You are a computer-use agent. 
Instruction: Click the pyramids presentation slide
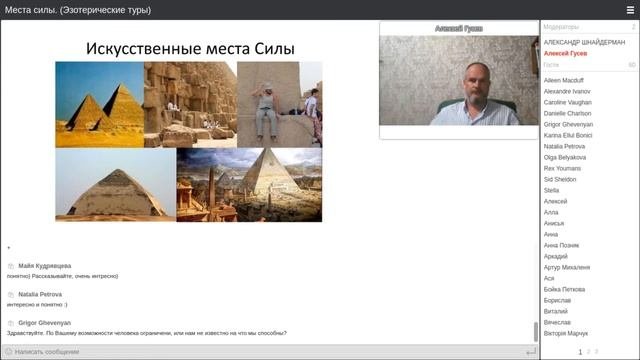click(189, 142)
